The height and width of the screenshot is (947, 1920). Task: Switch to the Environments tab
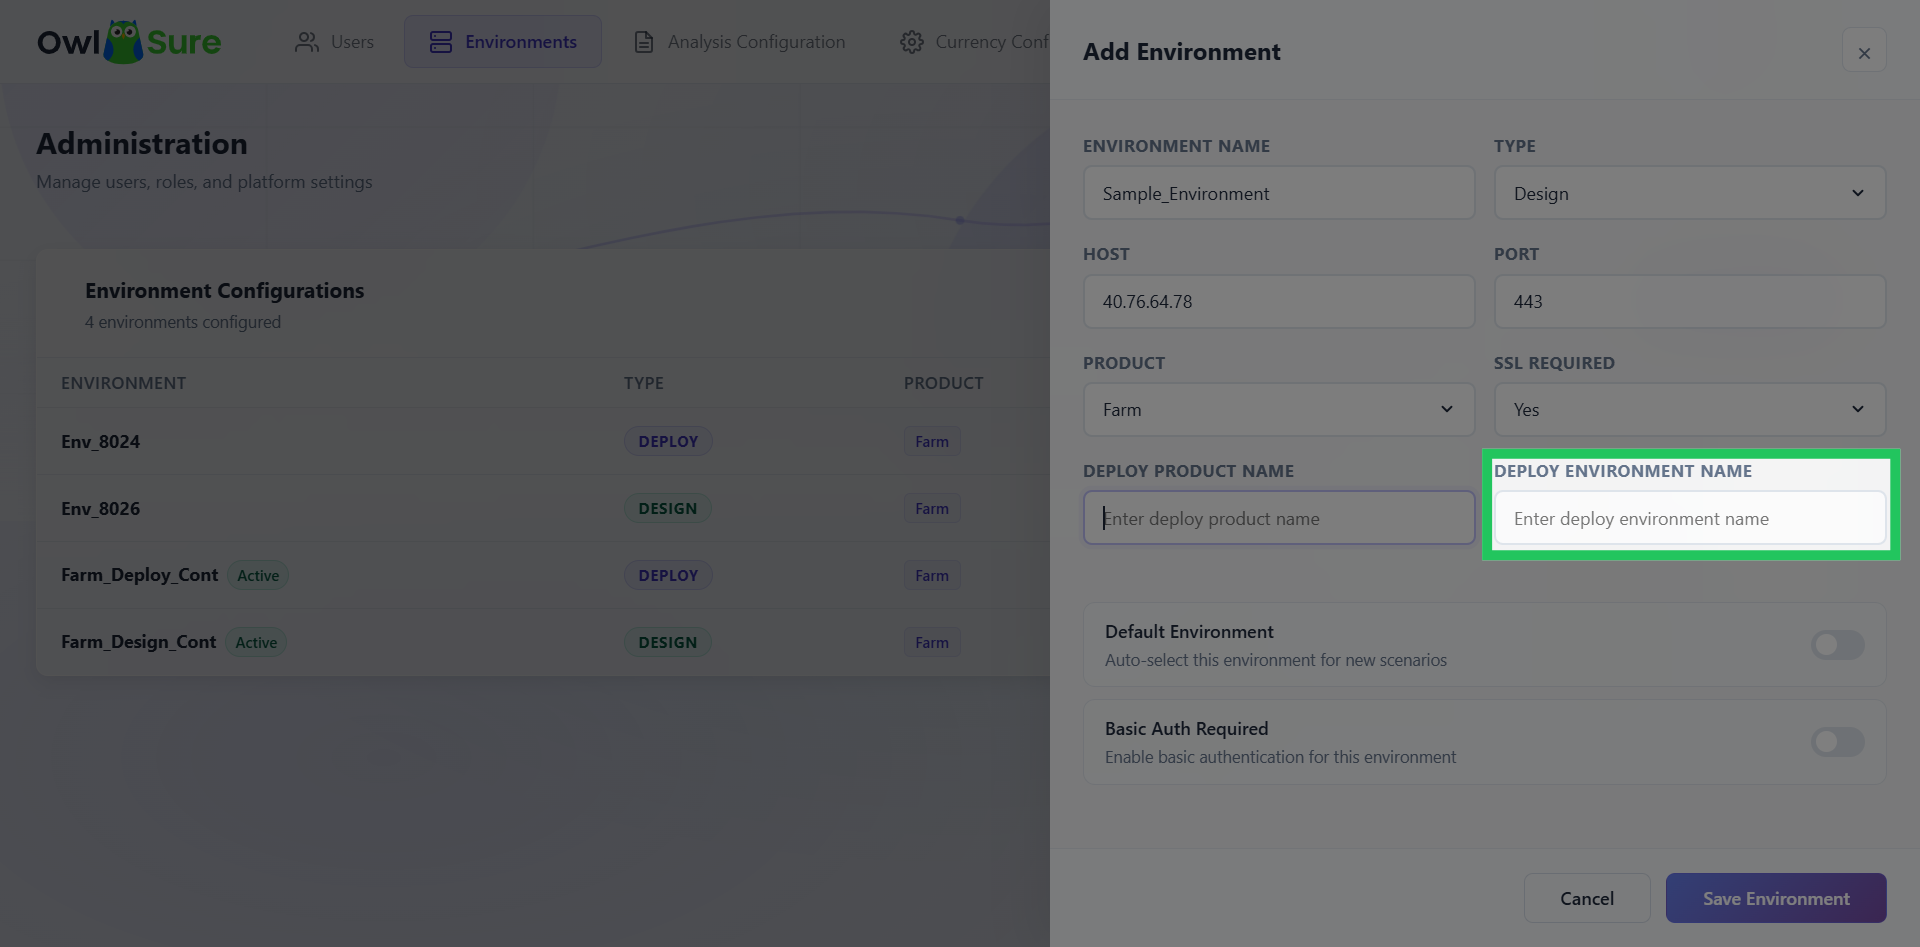pyautogui.click(x=503, y=42)
